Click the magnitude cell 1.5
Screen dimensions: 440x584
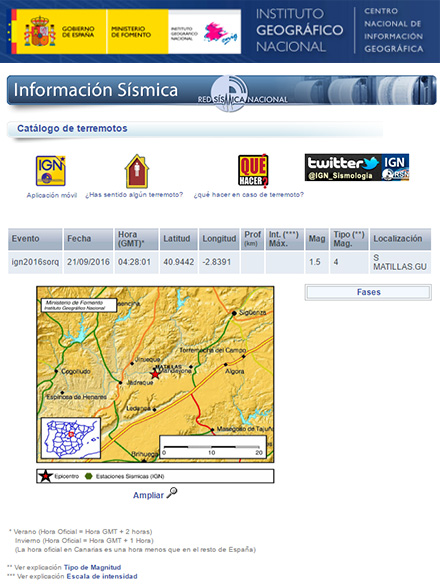tap(317, 262)
